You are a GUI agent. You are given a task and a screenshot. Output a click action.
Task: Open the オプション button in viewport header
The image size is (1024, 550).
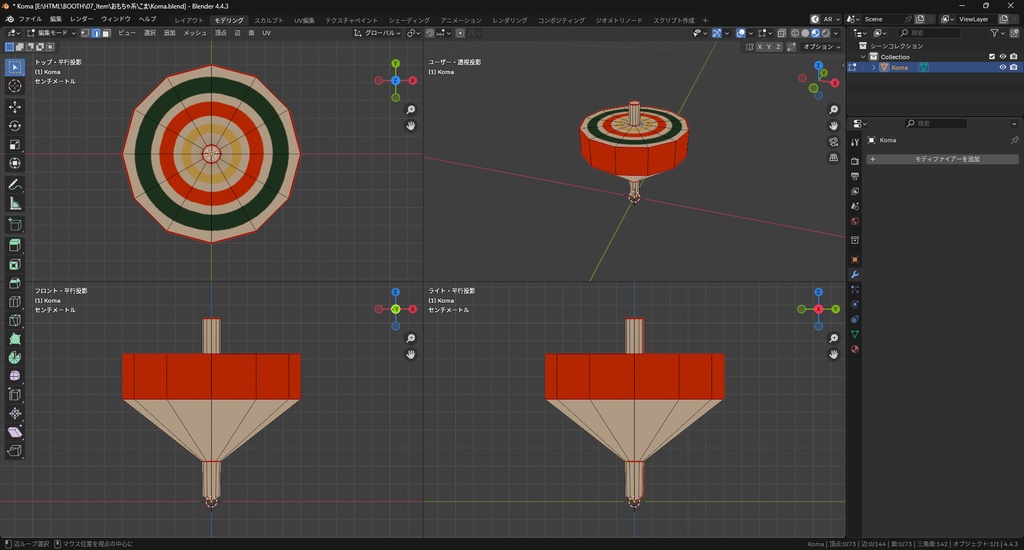tap(820, 46)
